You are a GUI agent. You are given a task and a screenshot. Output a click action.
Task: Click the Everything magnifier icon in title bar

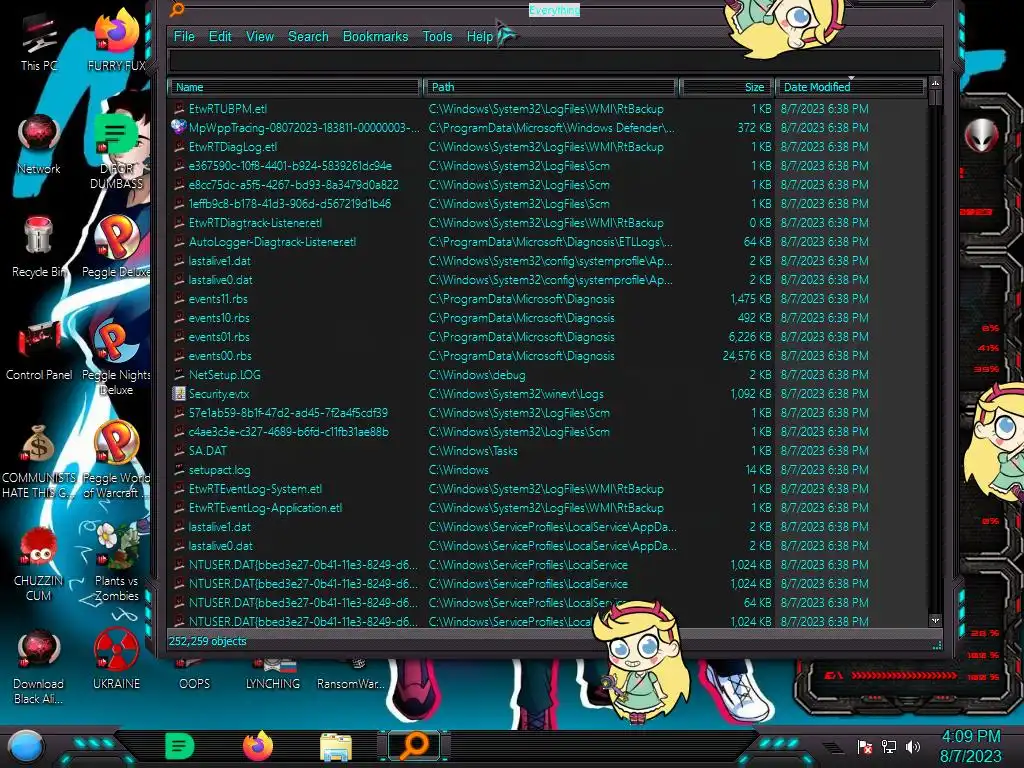(177, 9)
